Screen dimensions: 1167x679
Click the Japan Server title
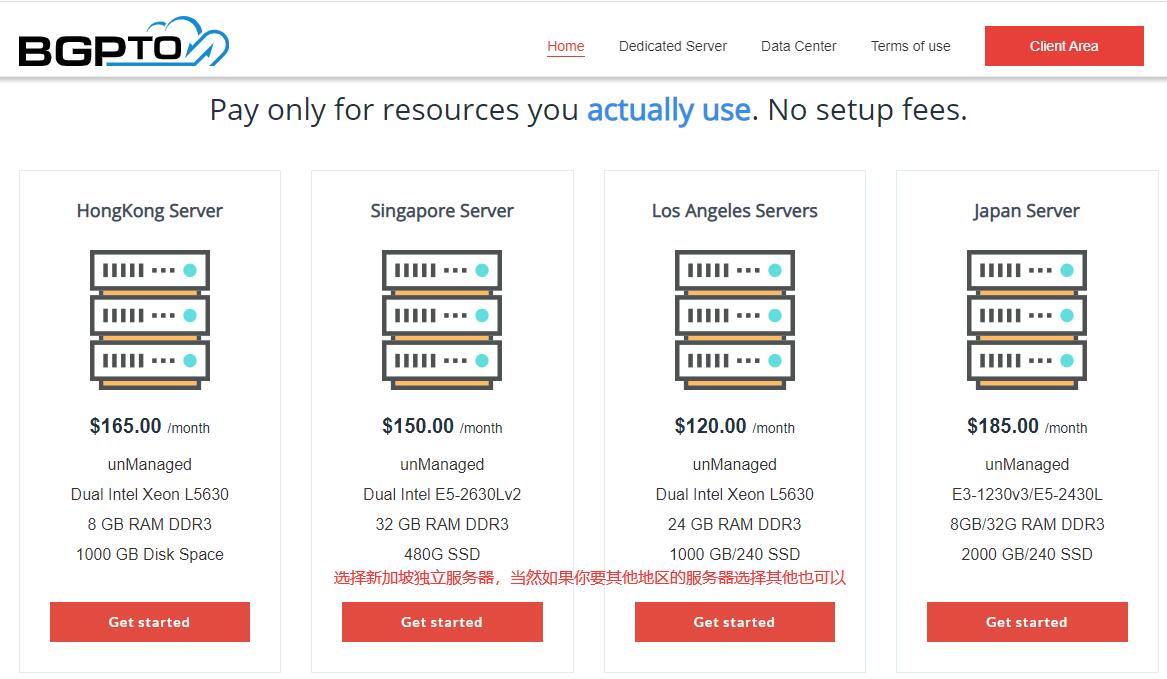click(1026, 211)
